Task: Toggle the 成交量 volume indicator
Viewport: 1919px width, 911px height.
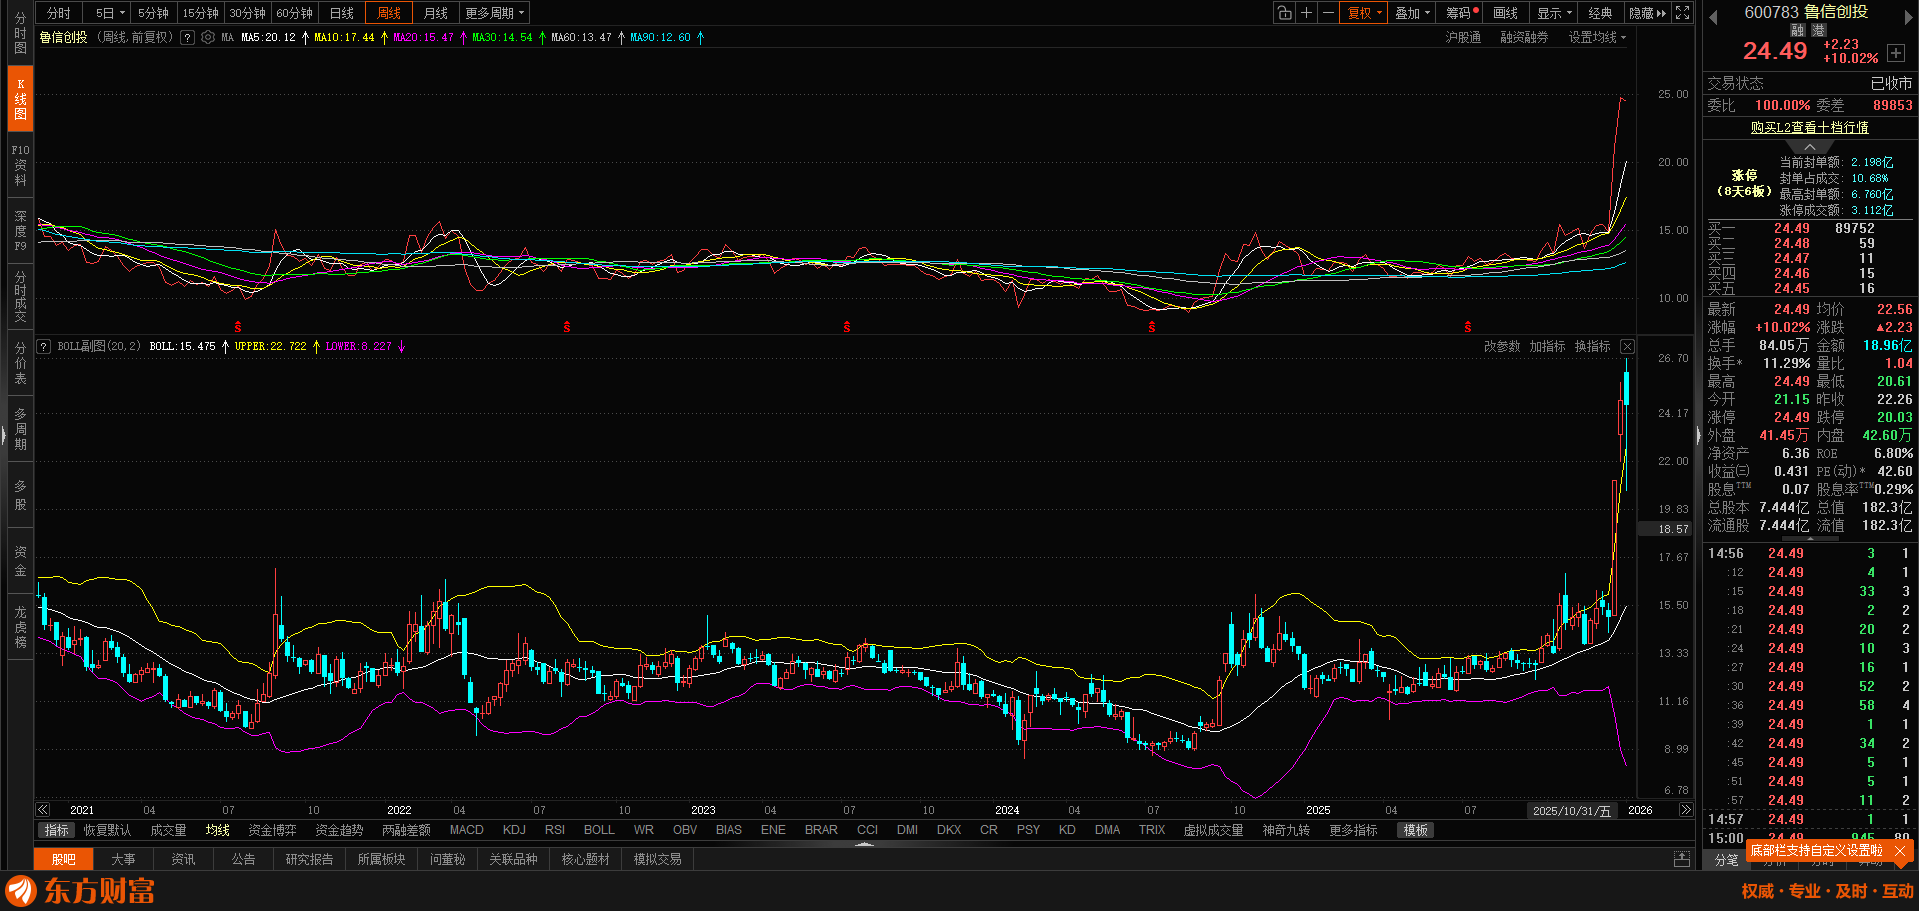Action: tap(168, 830)
